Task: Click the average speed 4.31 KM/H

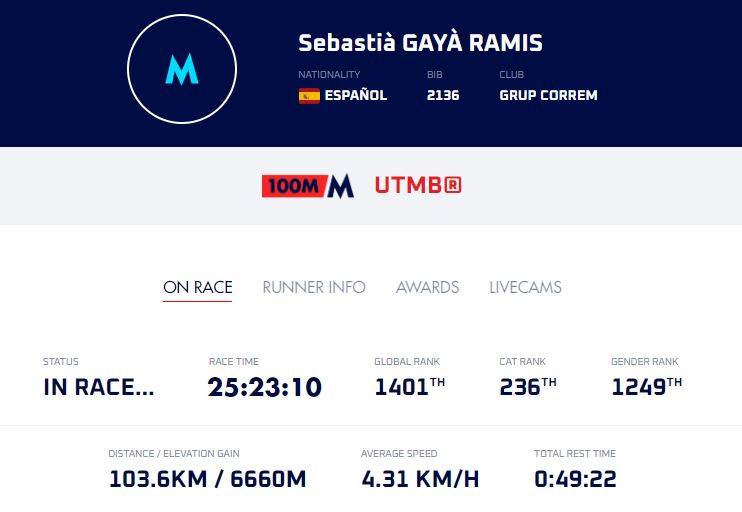Action: coord(420,479)
